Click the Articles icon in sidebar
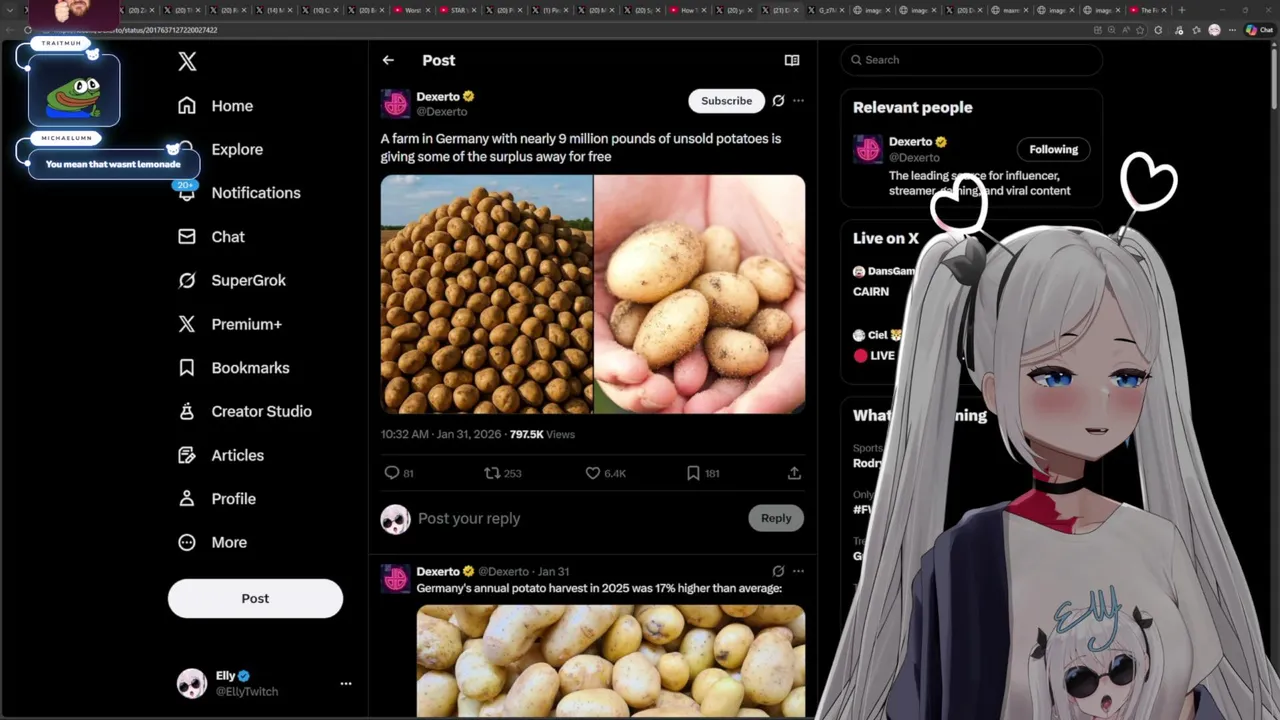 [x=187, y=455]
